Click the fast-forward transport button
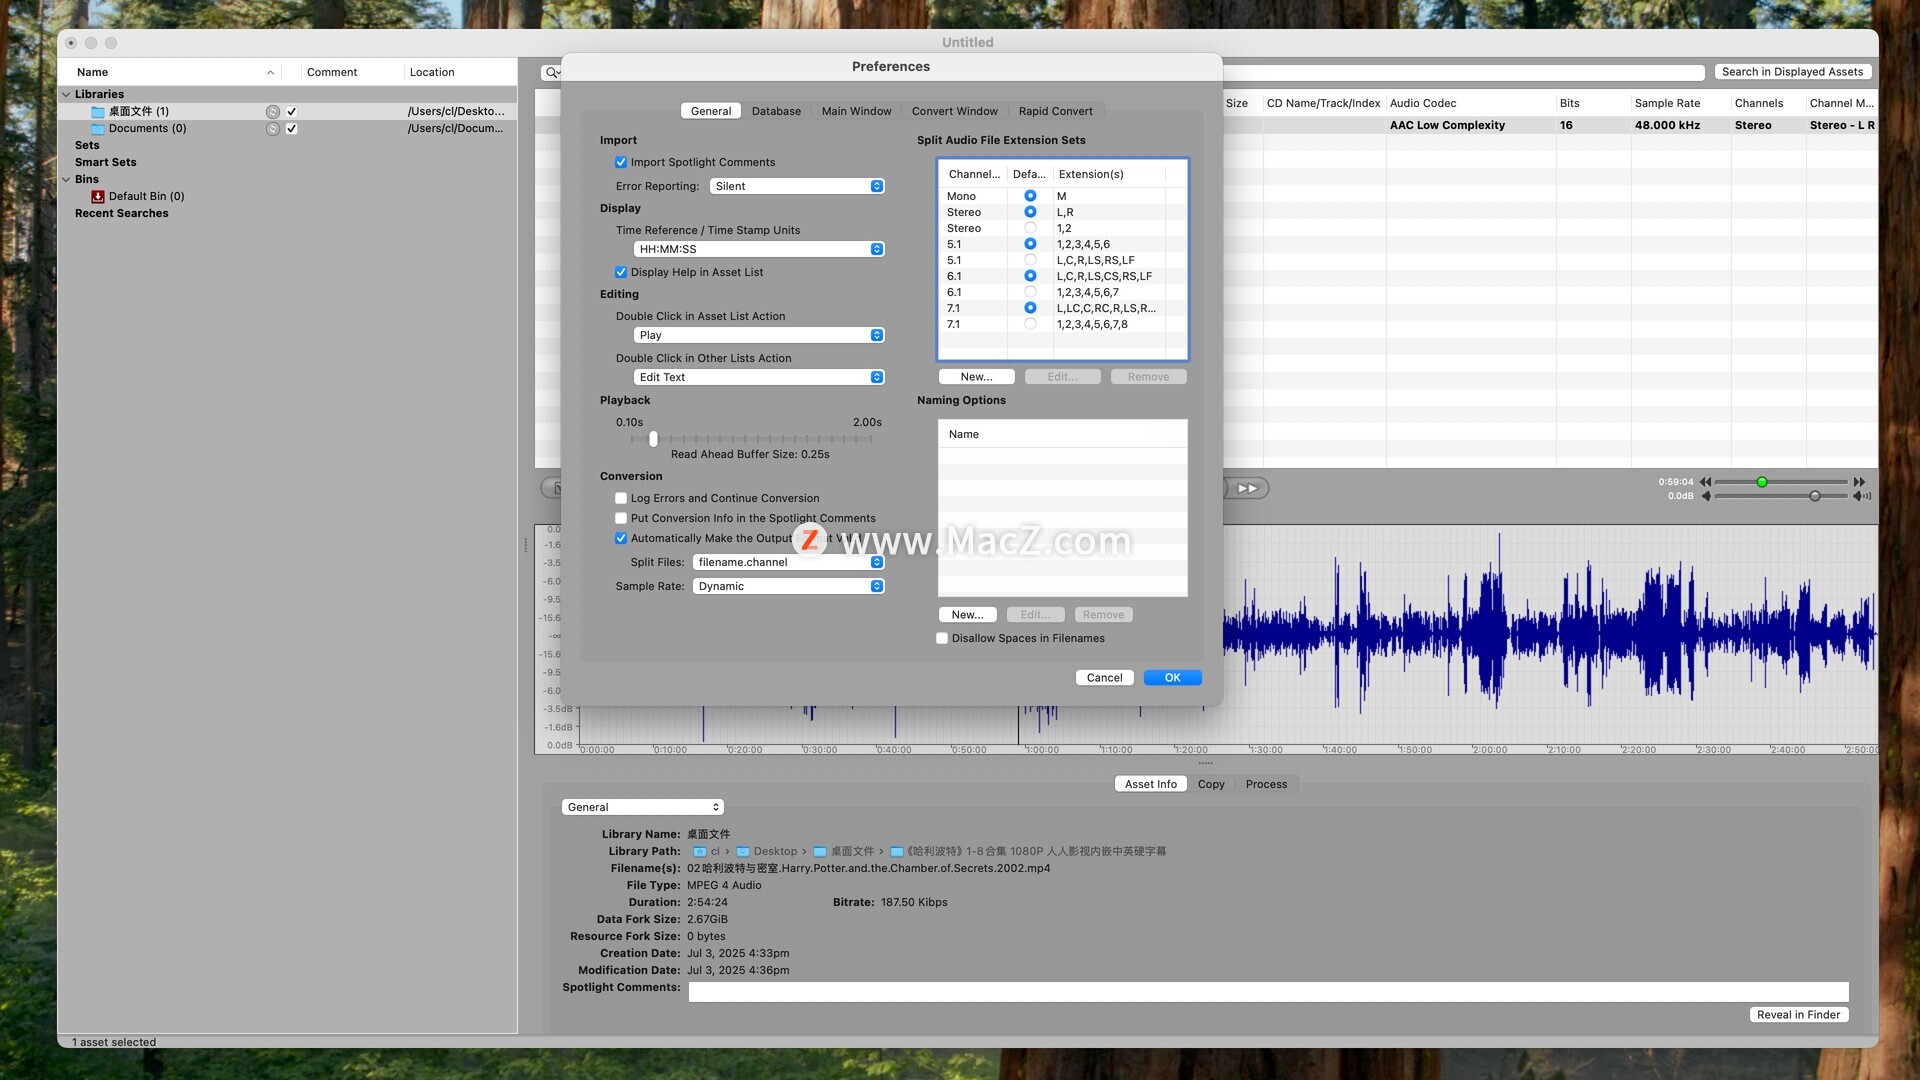Image resolution: width=1920 pixels, height=1080 pixels. pyautogui.click(x=1247, y=488)
